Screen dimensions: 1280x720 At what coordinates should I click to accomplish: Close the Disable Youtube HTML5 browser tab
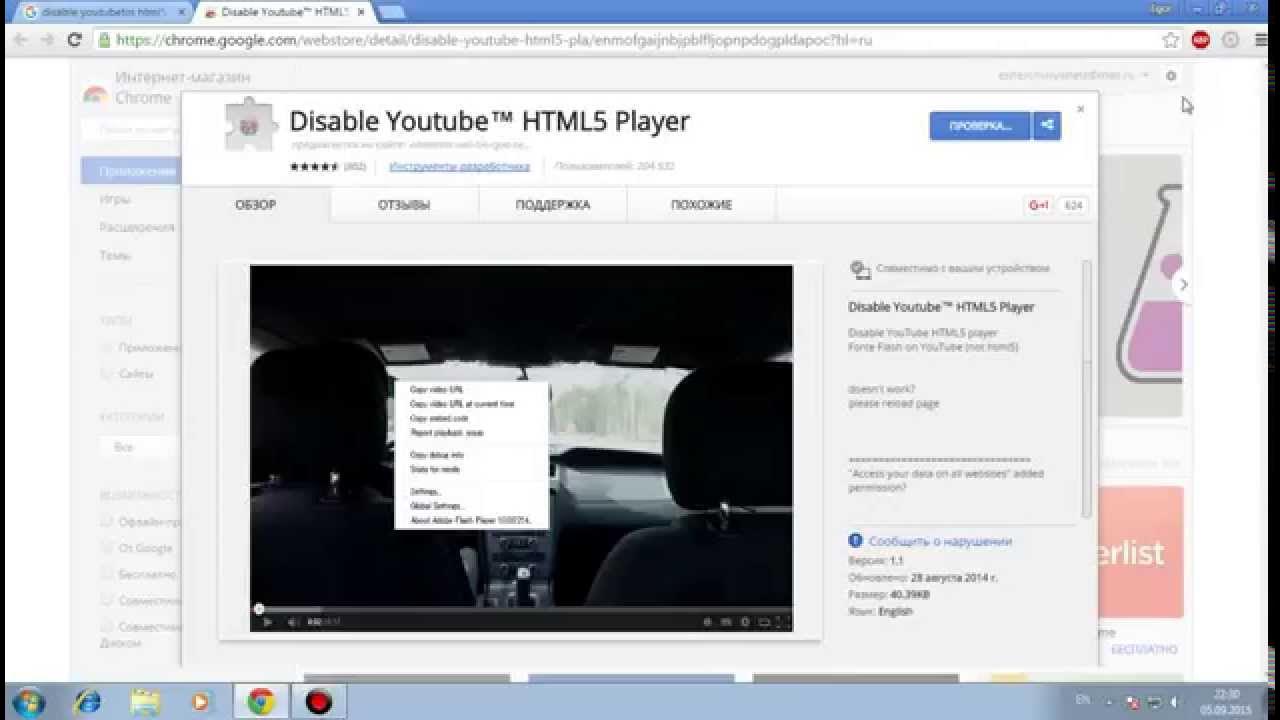pyautogui.click(x=361, y=12)
